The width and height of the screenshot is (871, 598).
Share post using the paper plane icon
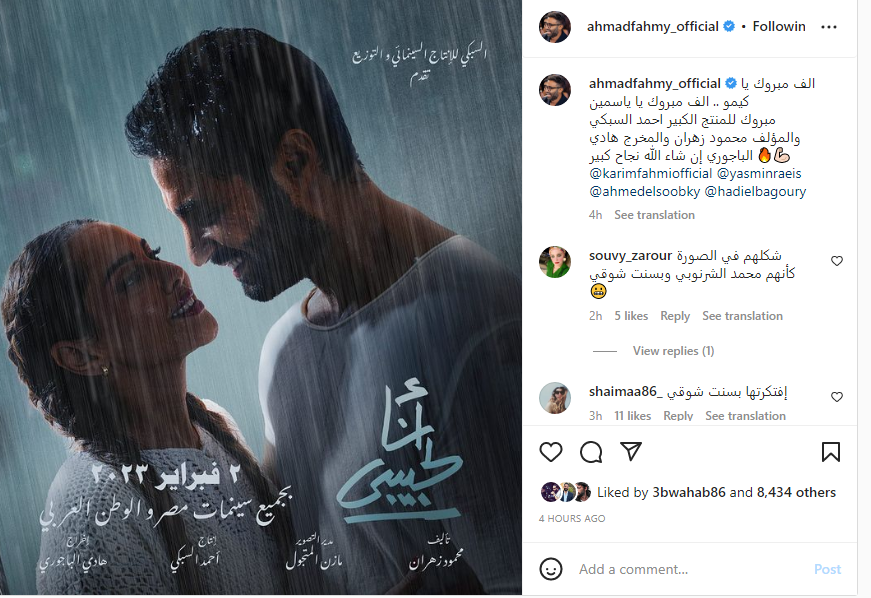click(x=631, y=451)
